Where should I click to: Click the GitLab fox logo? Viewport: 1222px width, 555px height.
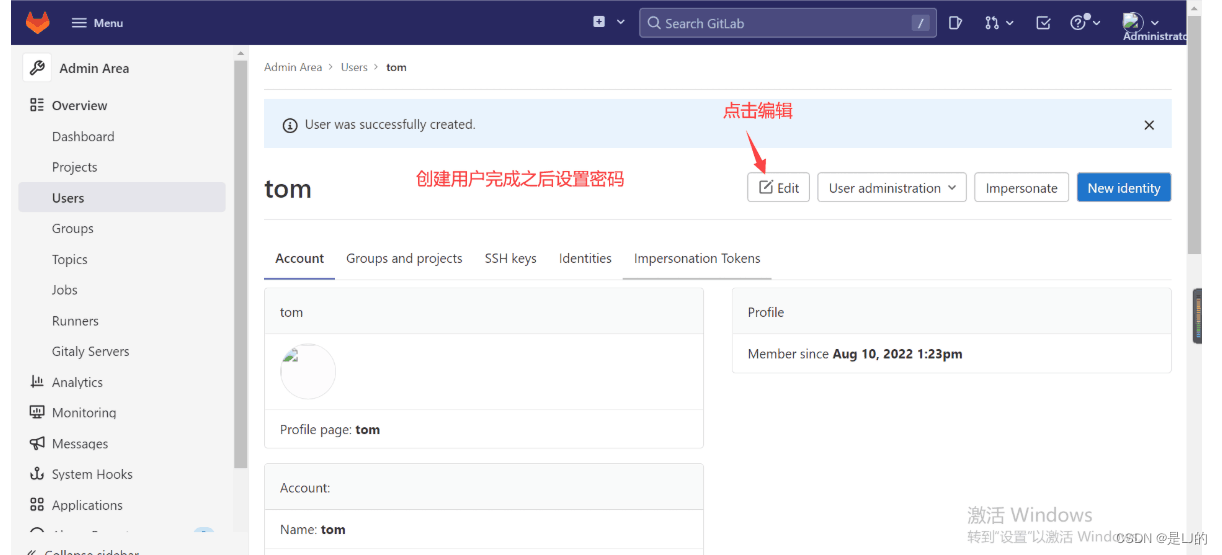tap(37, 22)
